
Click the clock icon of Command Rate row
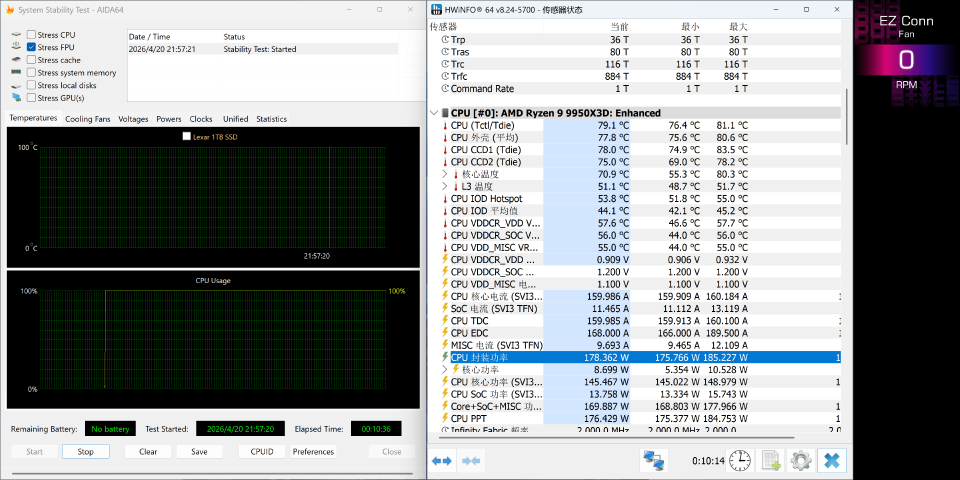[445, 89]
